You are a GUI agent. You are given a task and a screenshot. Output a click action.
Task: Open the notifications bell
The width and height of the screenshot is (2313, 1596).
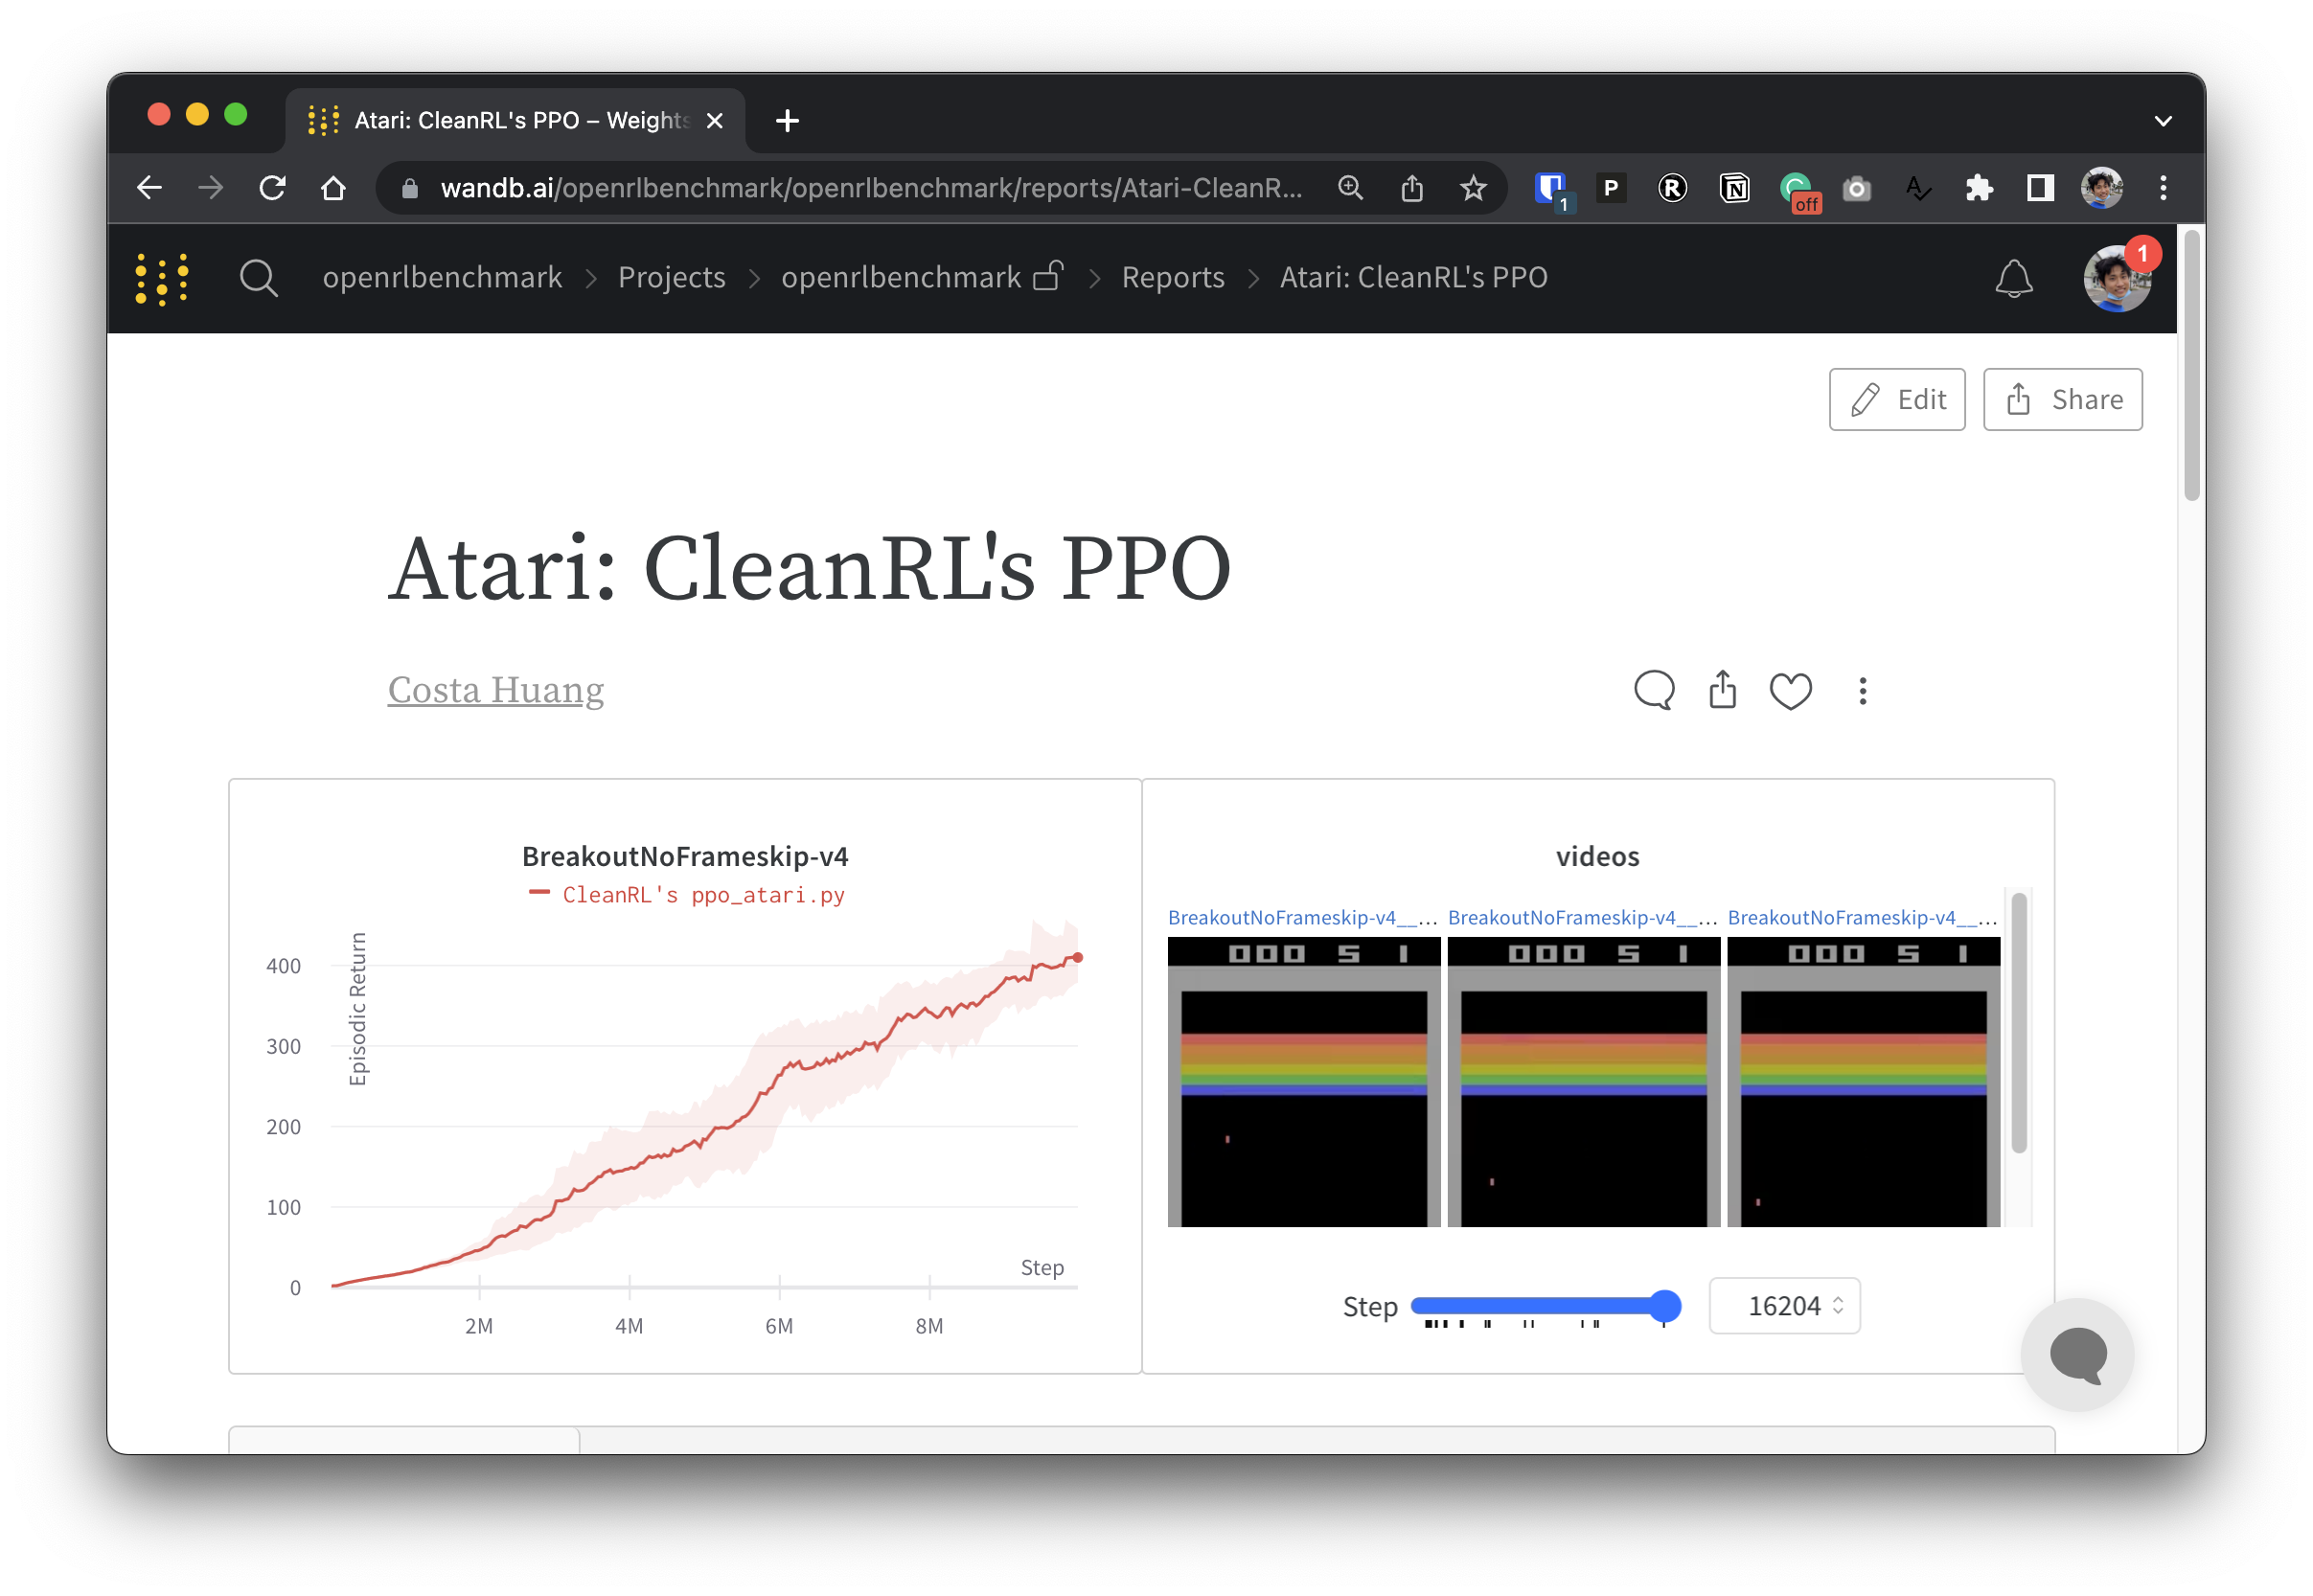click(2013, 278)
